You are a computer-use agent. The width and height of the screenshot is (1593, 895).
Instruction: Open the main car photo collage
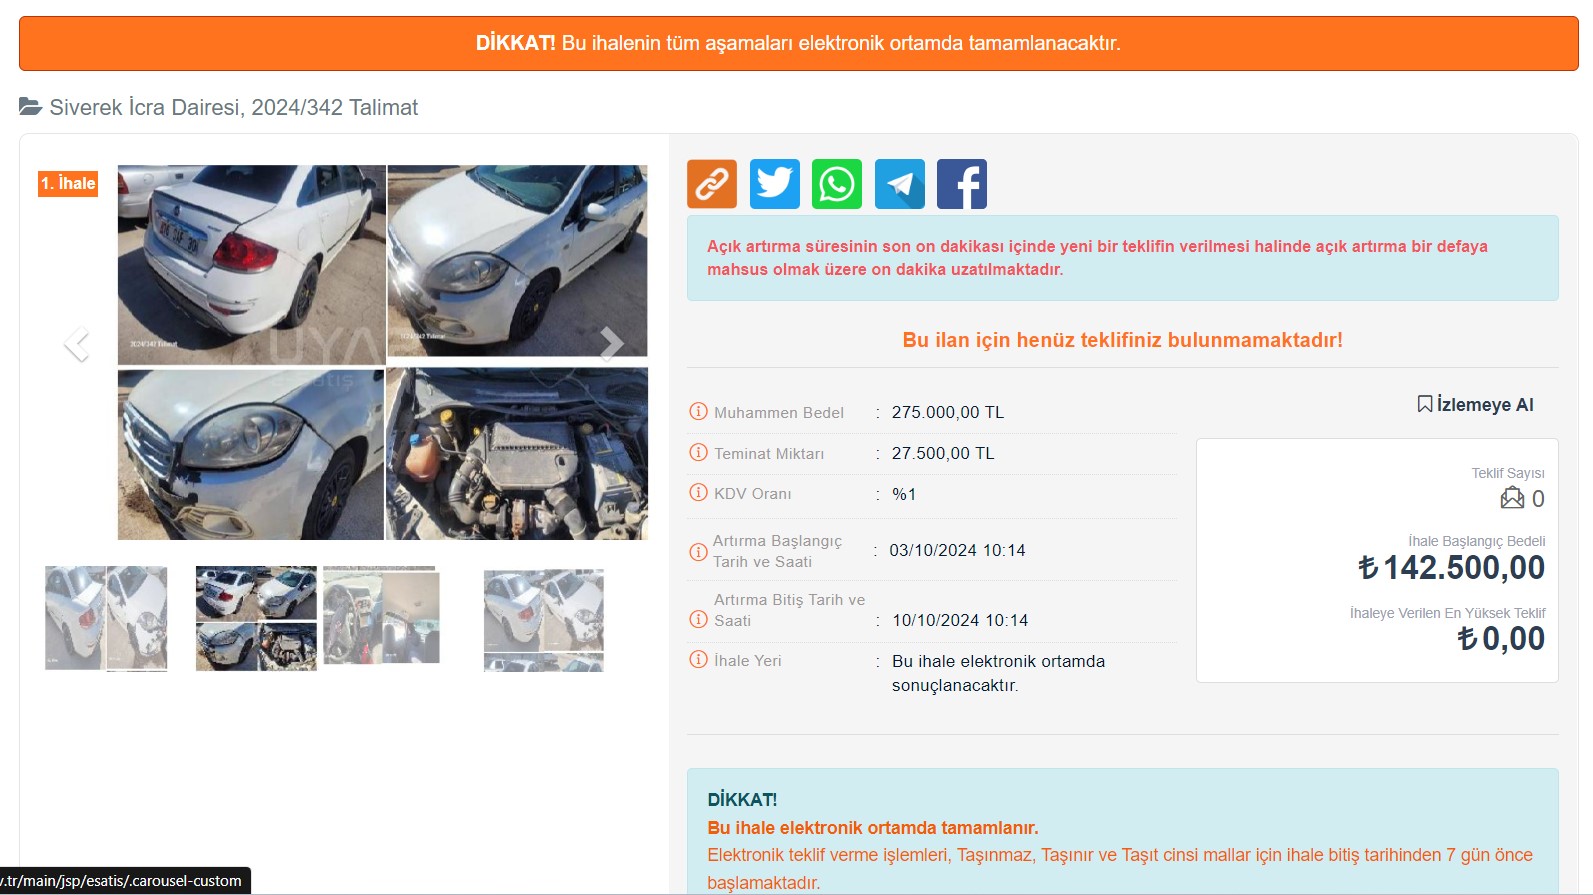point(382,352)
